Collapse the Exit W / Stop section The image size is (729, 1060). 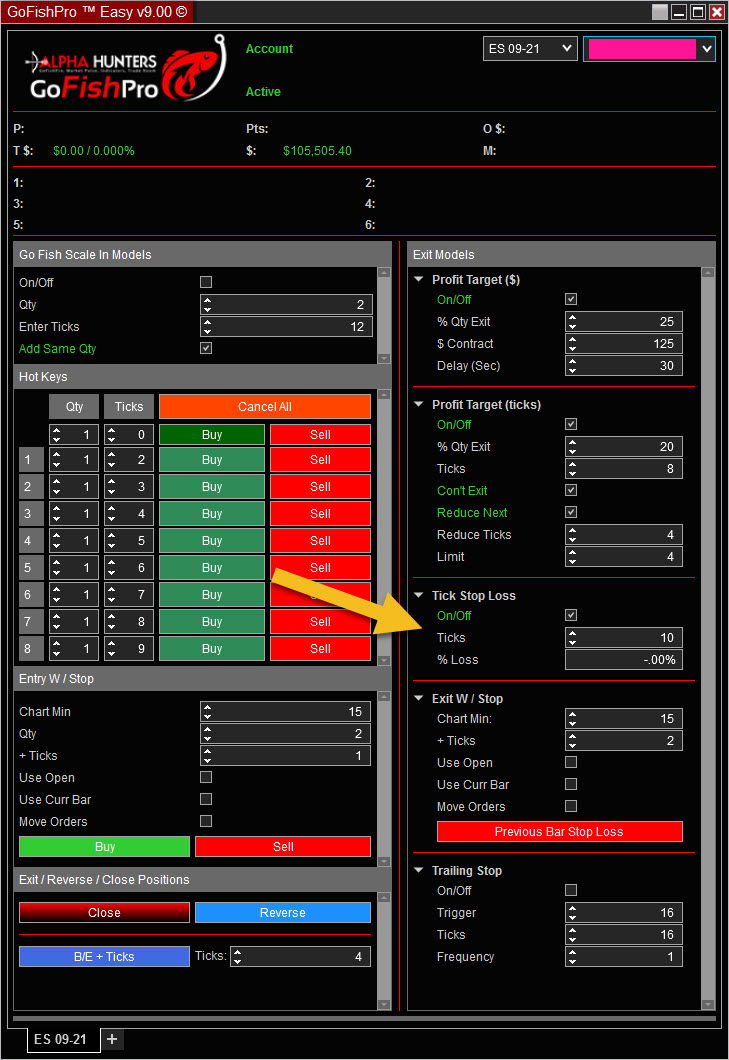click(419, 698)
